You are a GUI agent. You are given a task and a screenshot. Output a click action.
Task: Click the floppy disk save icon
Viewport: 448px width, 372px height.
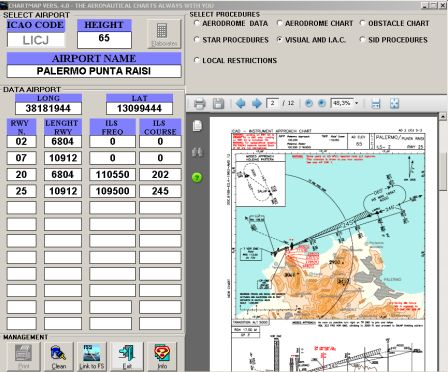(218, 104)
